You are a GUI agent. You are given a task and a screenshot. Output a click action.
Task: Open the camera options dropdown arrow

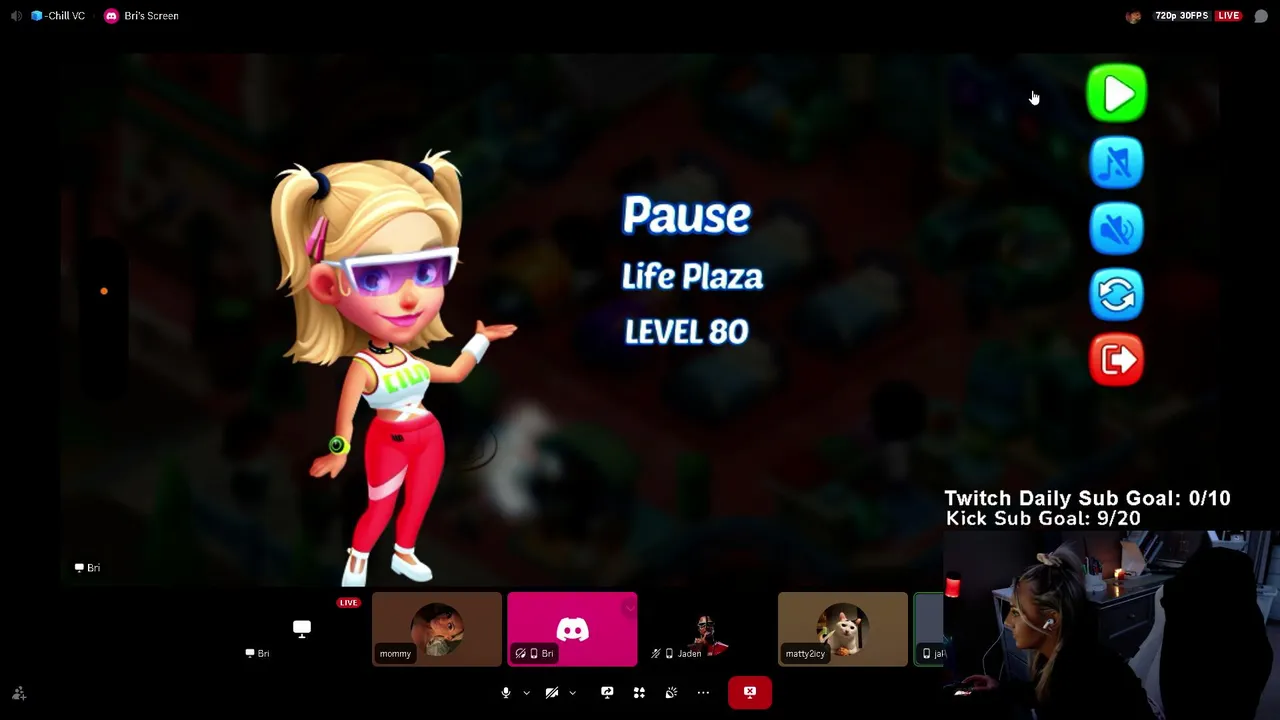572,693
